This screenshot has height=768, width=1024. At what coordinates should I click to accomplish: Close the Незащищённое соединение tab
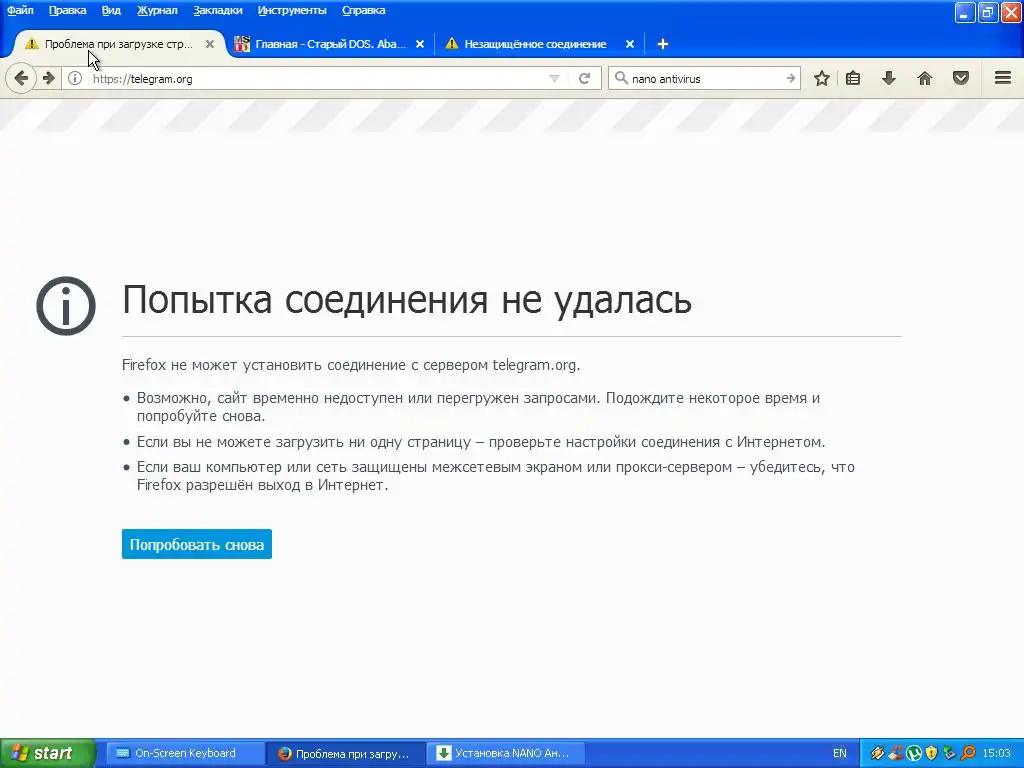[630, 44]
